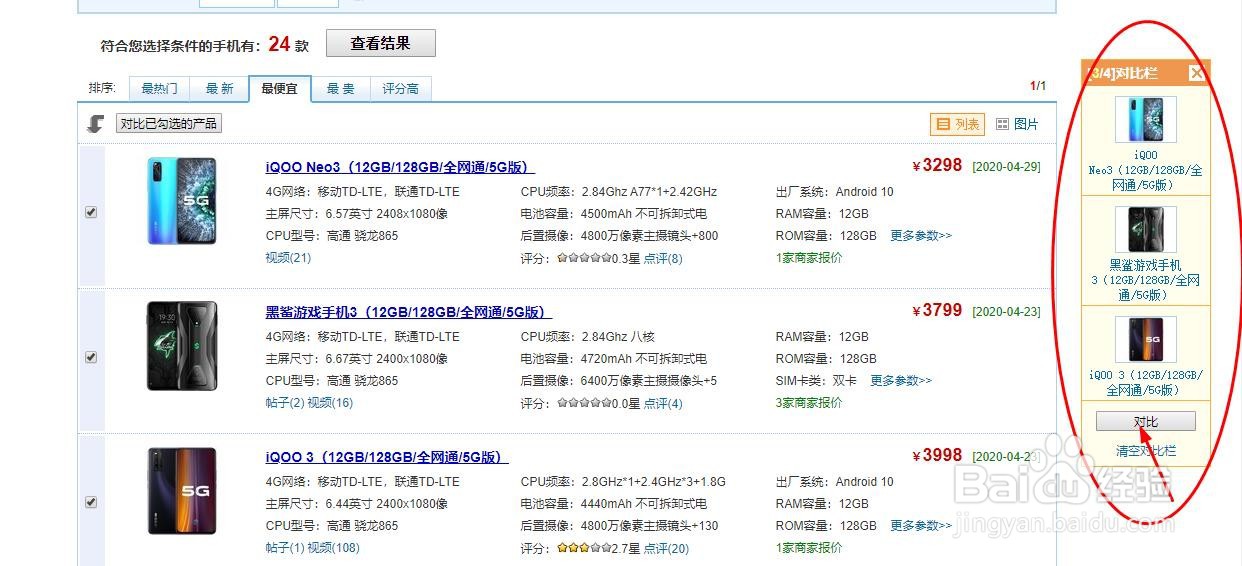This screenshot has height=566, width=1242.
Task: Open 3家商家报价 for 黑鲨游戏手机3
Action: pyautogui.click(x=809, y=403)
